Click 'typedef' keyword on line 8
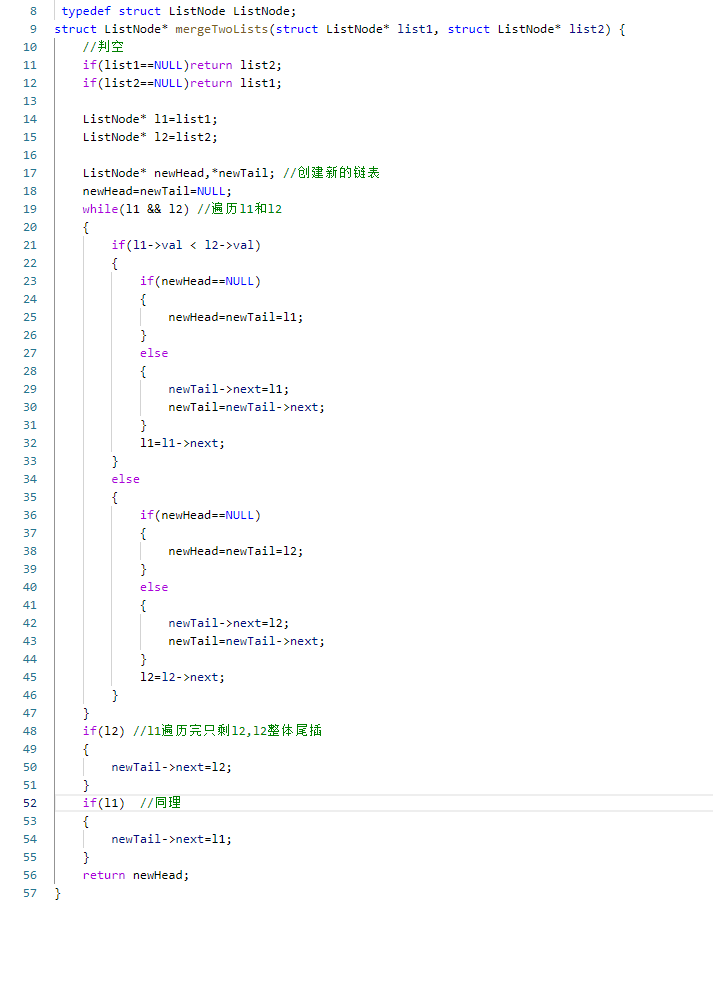The width and height of the screenshot is (713, 986). click(86, 11)
